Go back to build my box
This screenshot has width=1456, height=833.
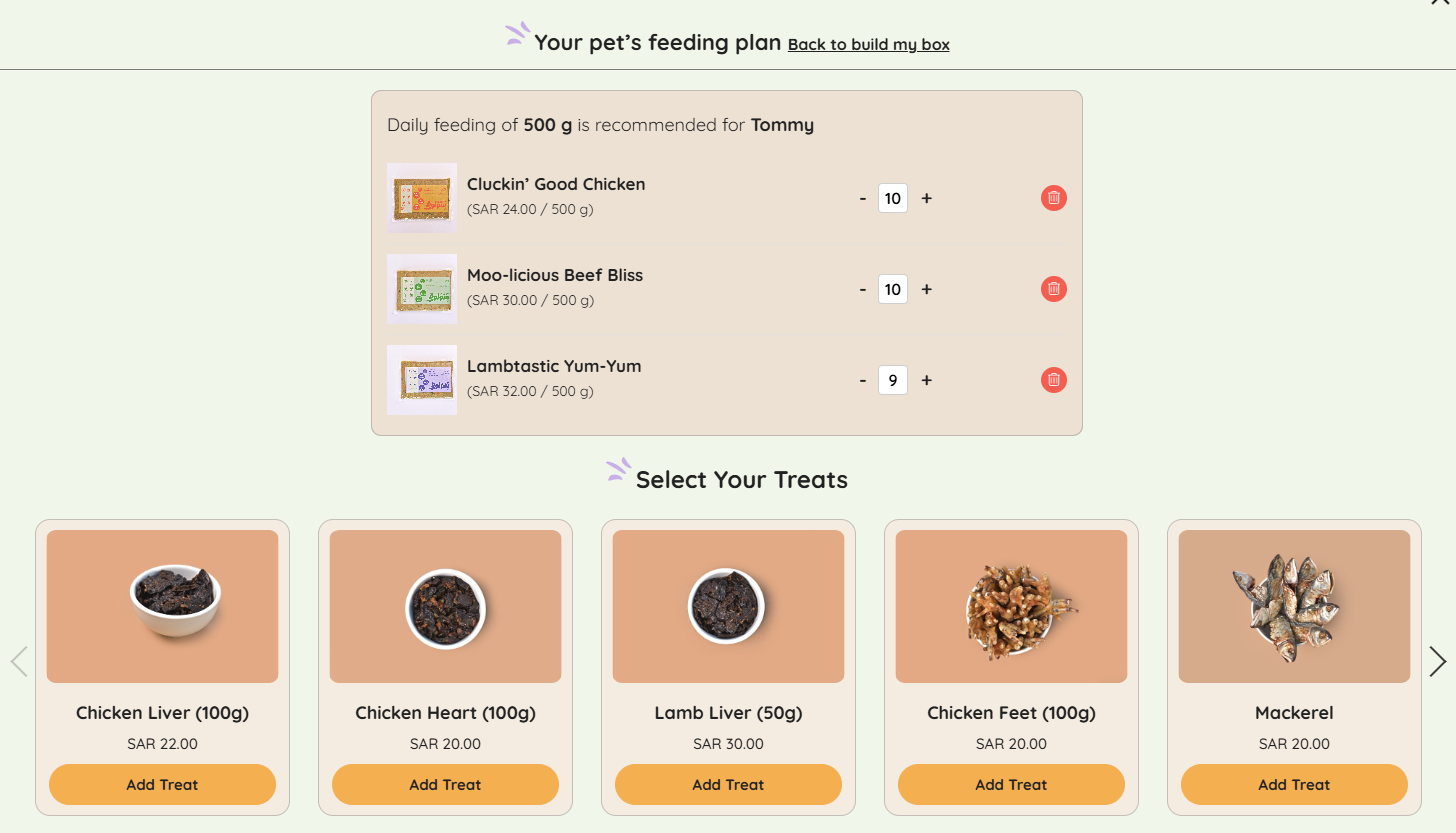pos(868,45)
